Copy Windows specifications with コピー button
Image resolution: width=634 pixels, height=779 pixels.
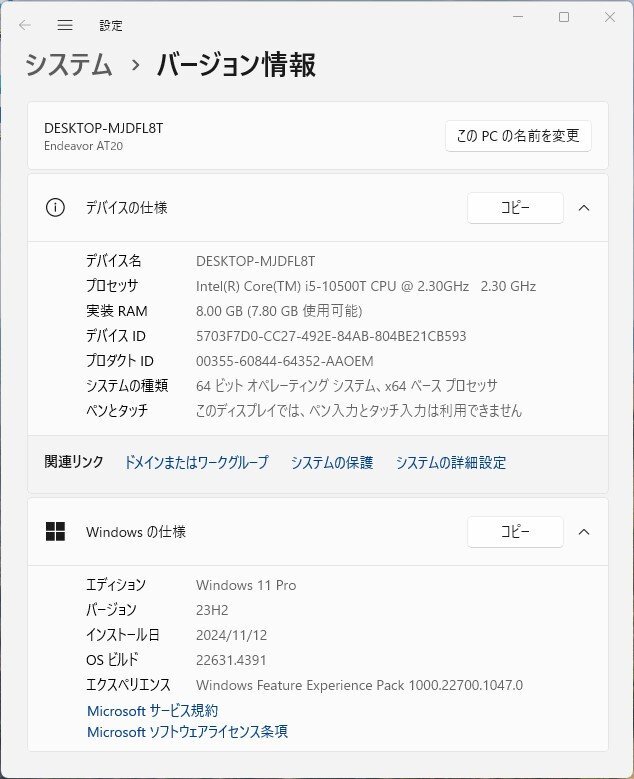tap(515, 532)
